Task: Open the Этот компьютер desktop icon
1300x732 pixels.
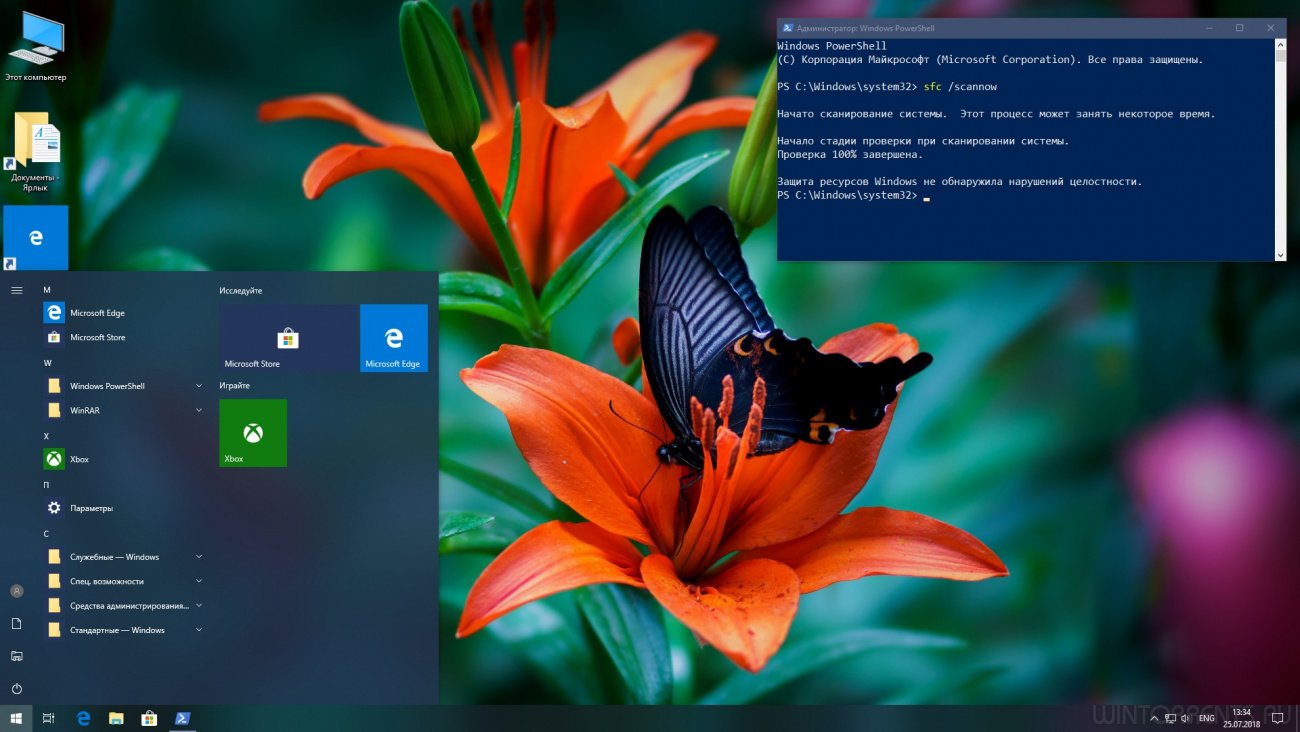Action: [36, 47]
